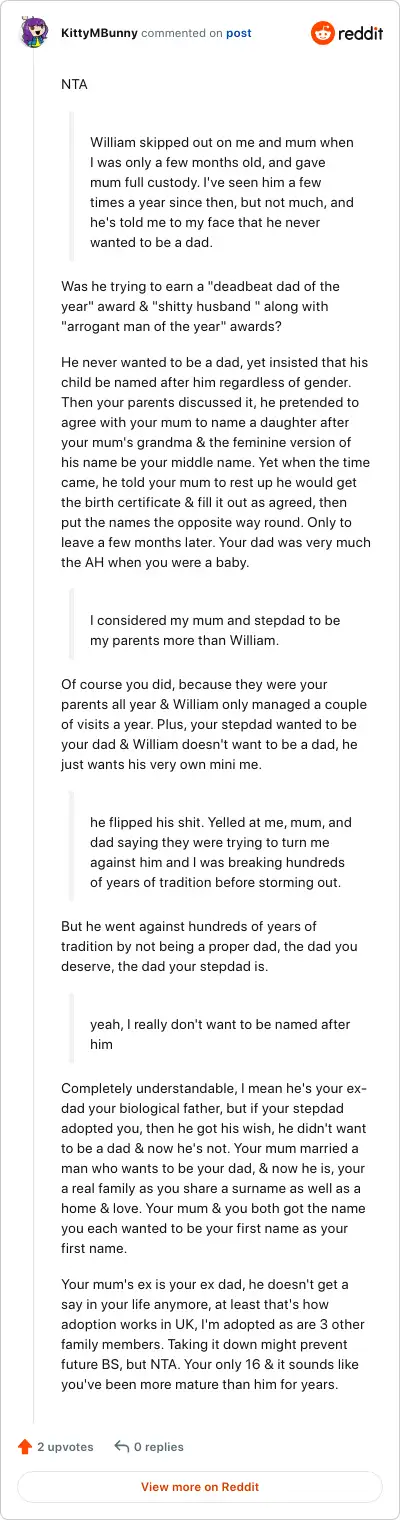
Task: Click the reply arrow icon
Action: pyautogui.click(x=122, y=1446)
